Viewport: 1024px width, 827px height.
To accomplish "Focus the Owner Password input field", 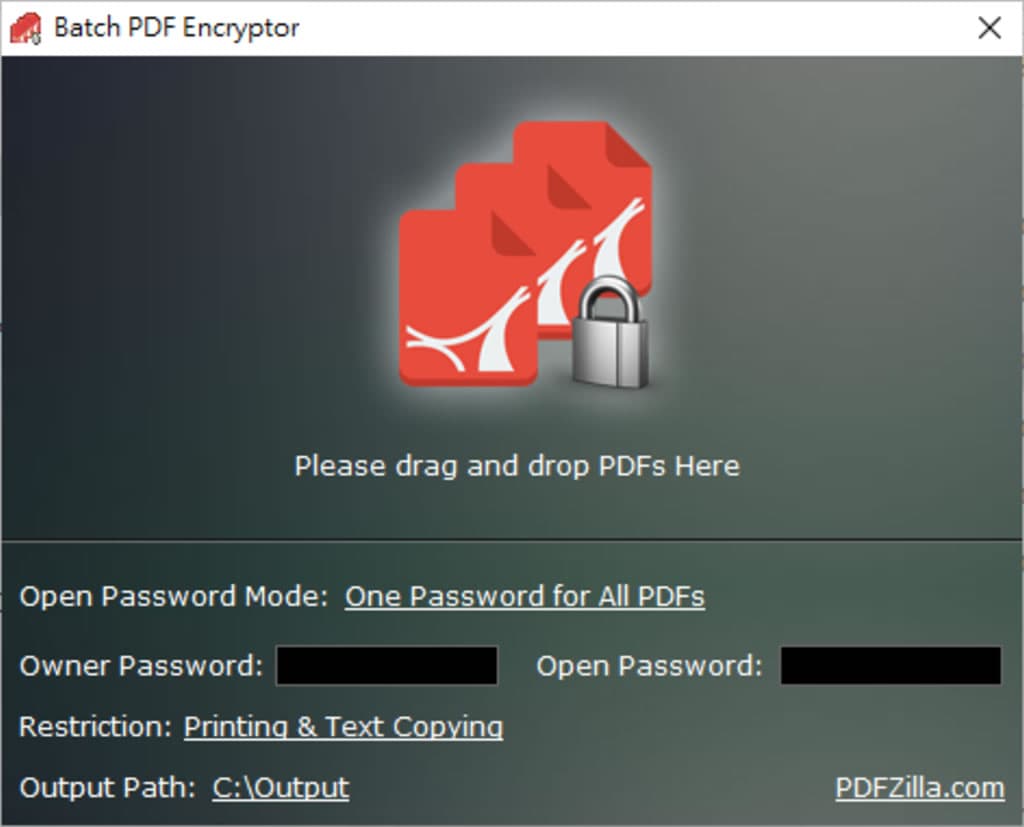I will coord(387,666).
